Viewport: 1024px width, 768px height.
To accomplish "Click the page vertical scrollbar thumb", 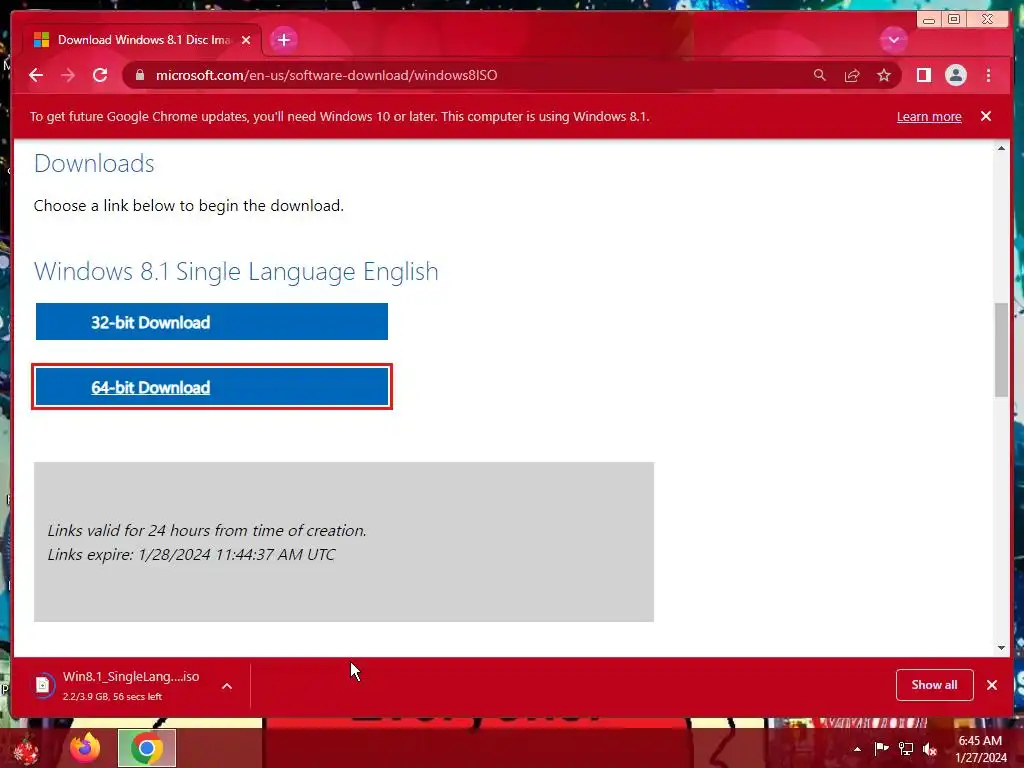I will [x=1001, y=349].
